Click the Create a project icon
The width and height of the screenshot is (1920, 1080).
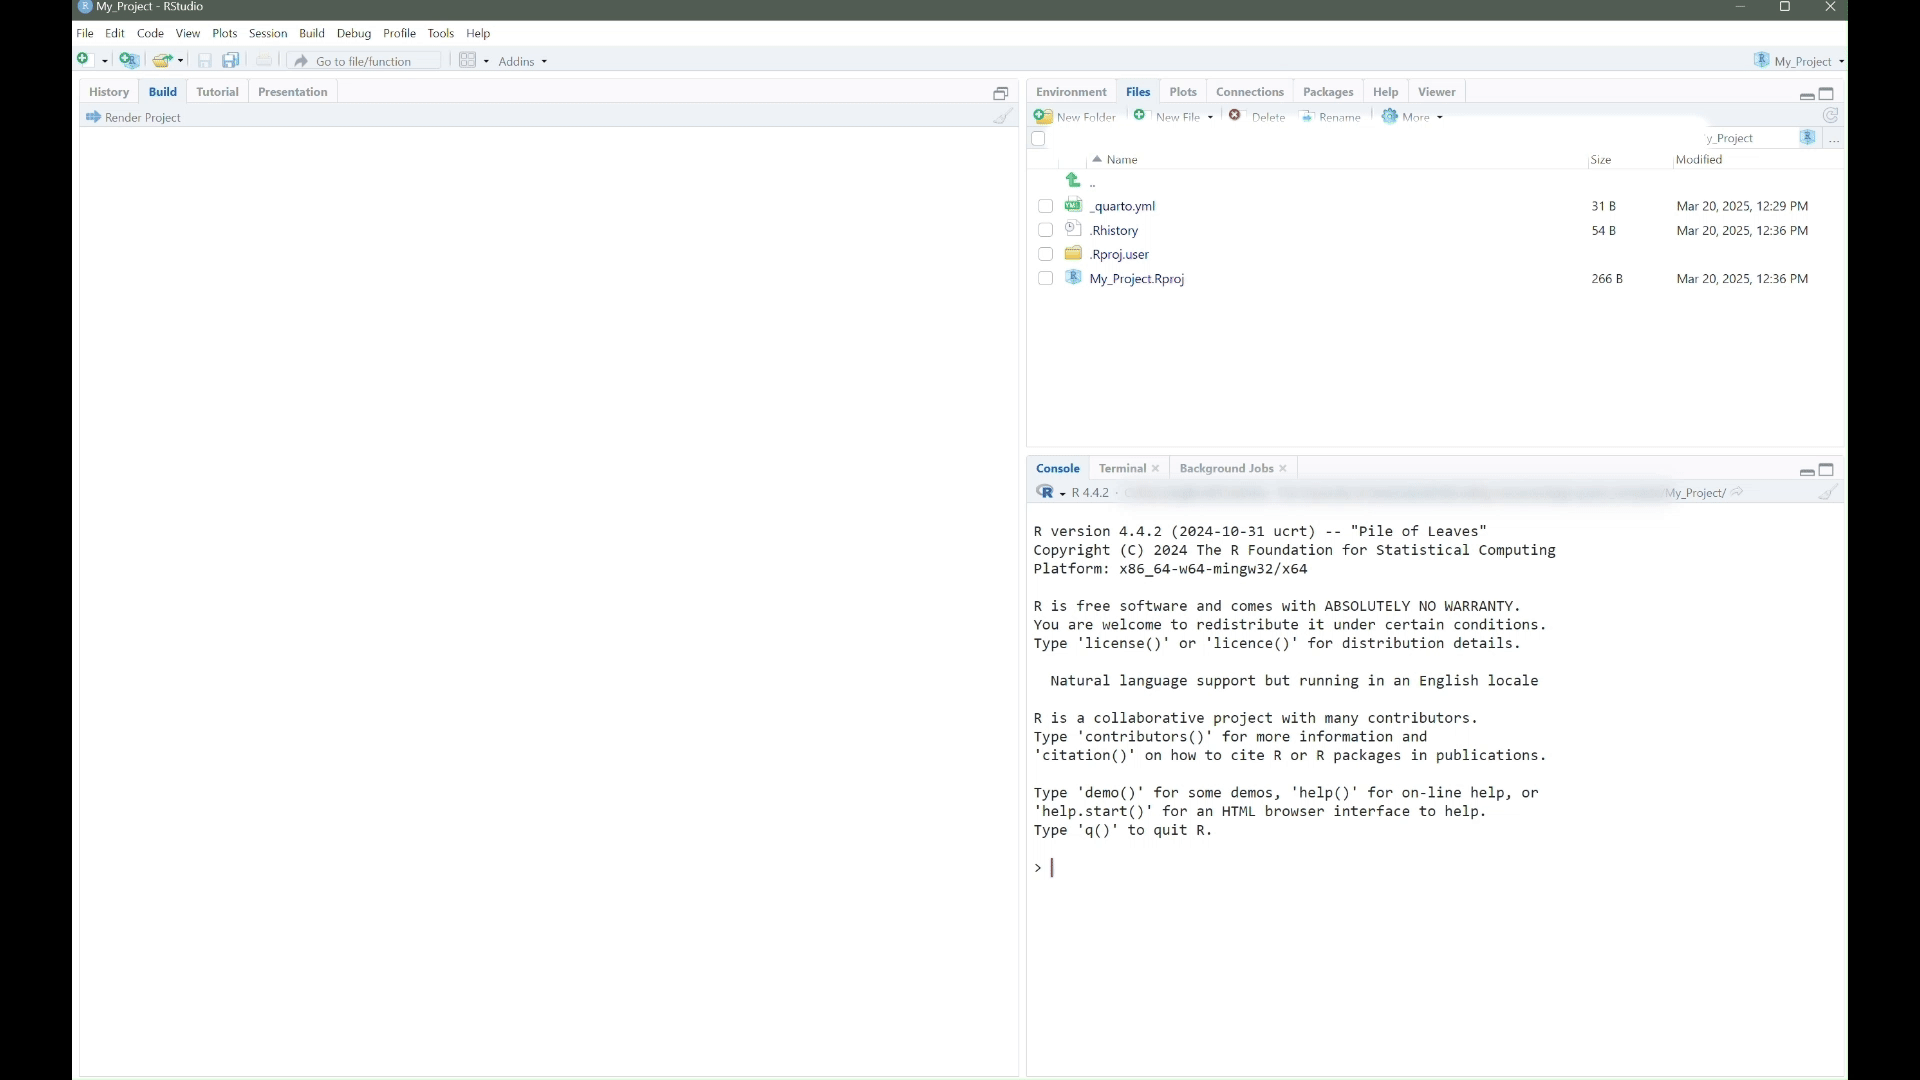[129, 61]
